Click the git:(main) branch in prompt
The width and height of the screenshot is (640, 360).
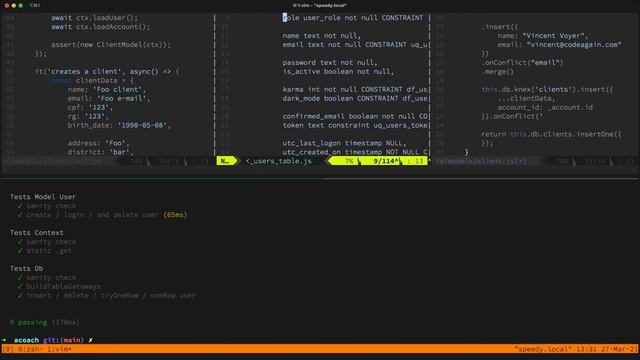click(63, 340)
